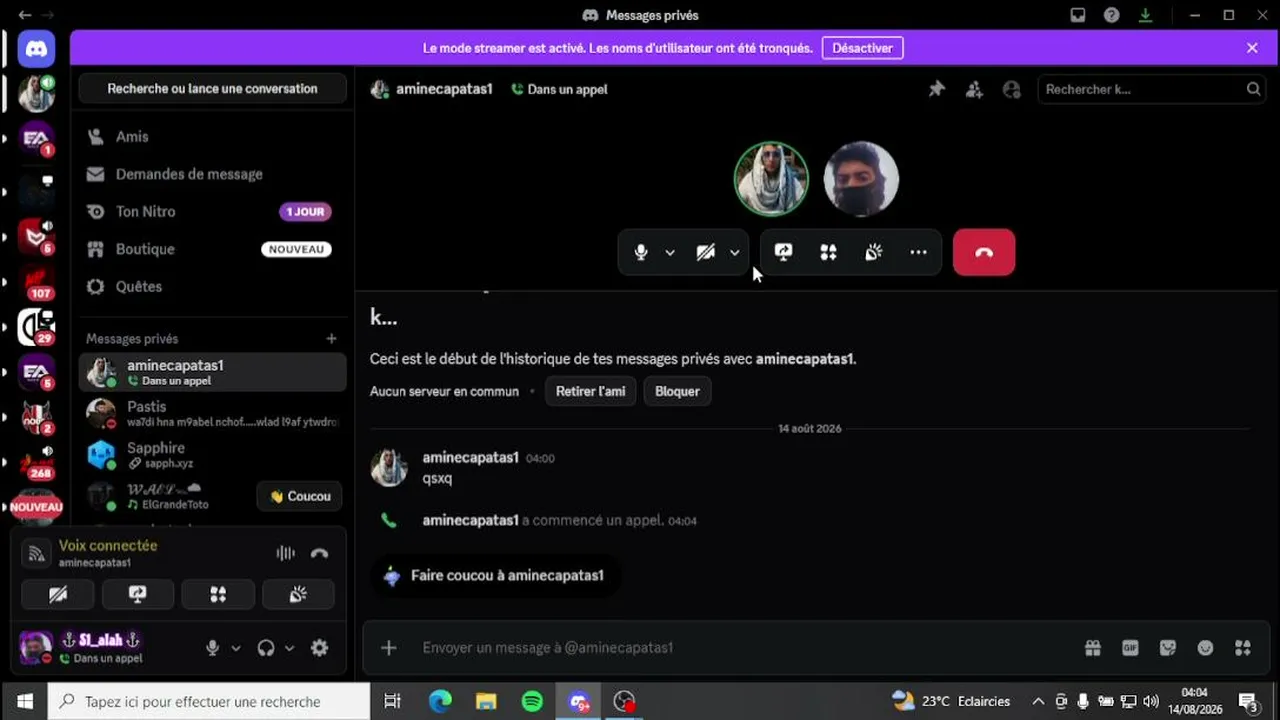Toggle noise suppression in Voix connectée panel
Viewport: 1280px width, 720px height.
(x=285, y=553)
